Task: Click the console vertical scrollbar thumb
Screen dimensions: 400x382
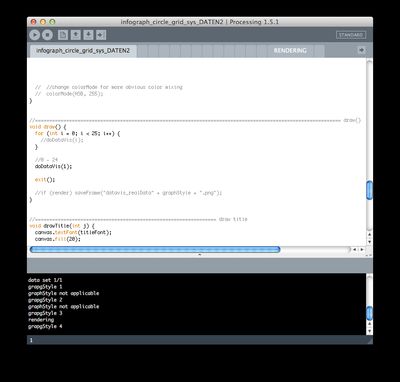Action: (369, 313)
